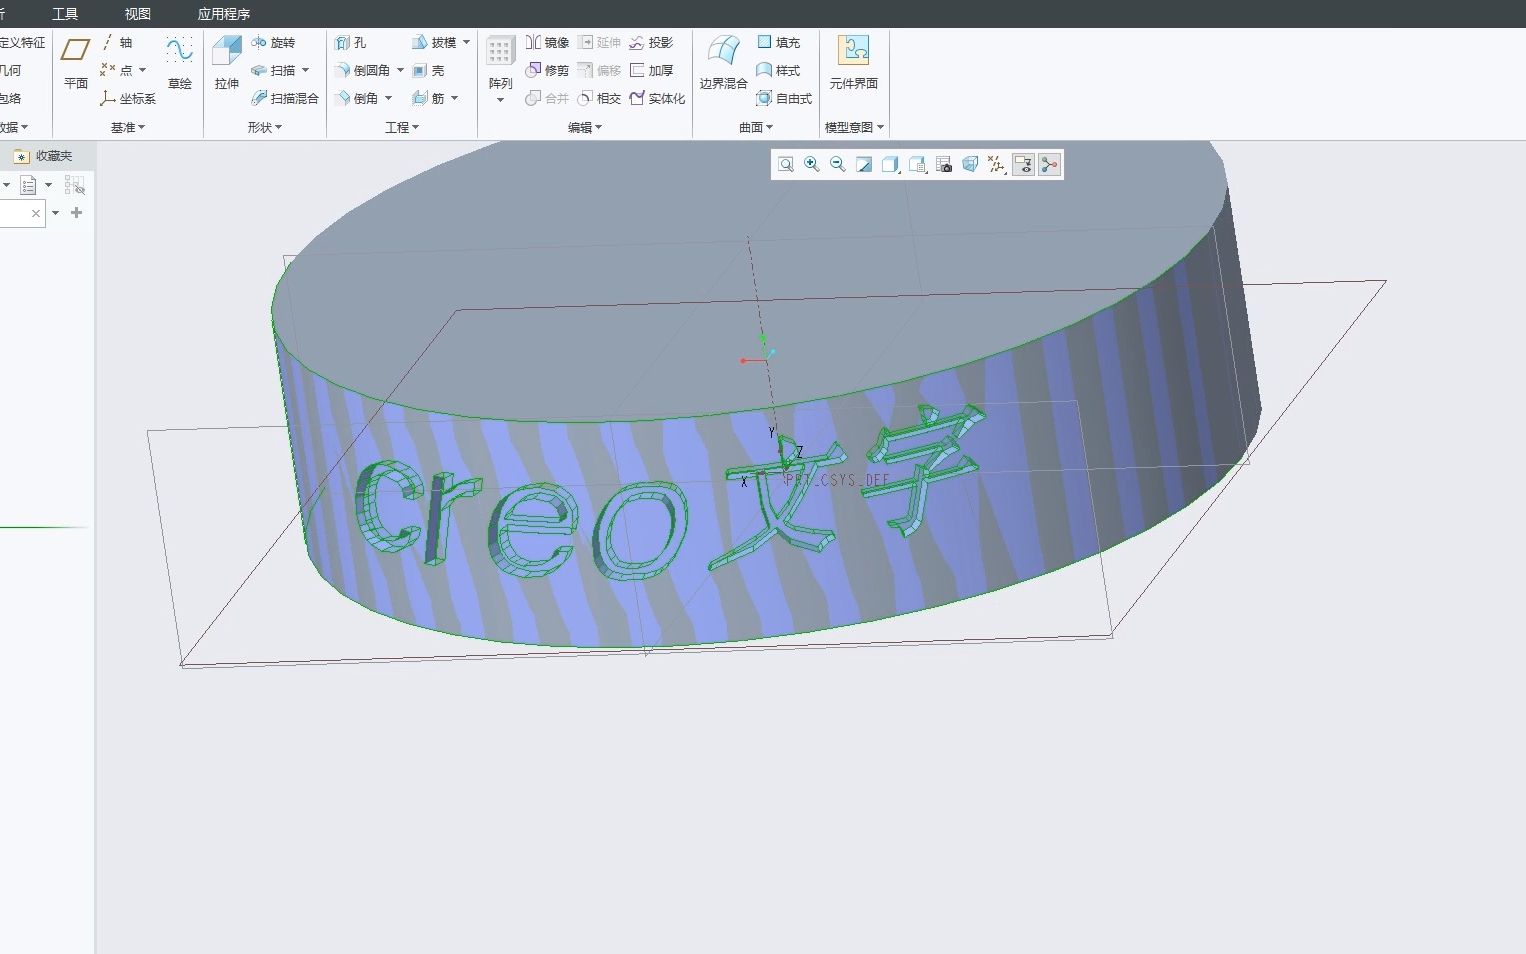Use the 镜像 mirror tool
Viewport: 1526px width, 954px height.
tap(547, 42)
